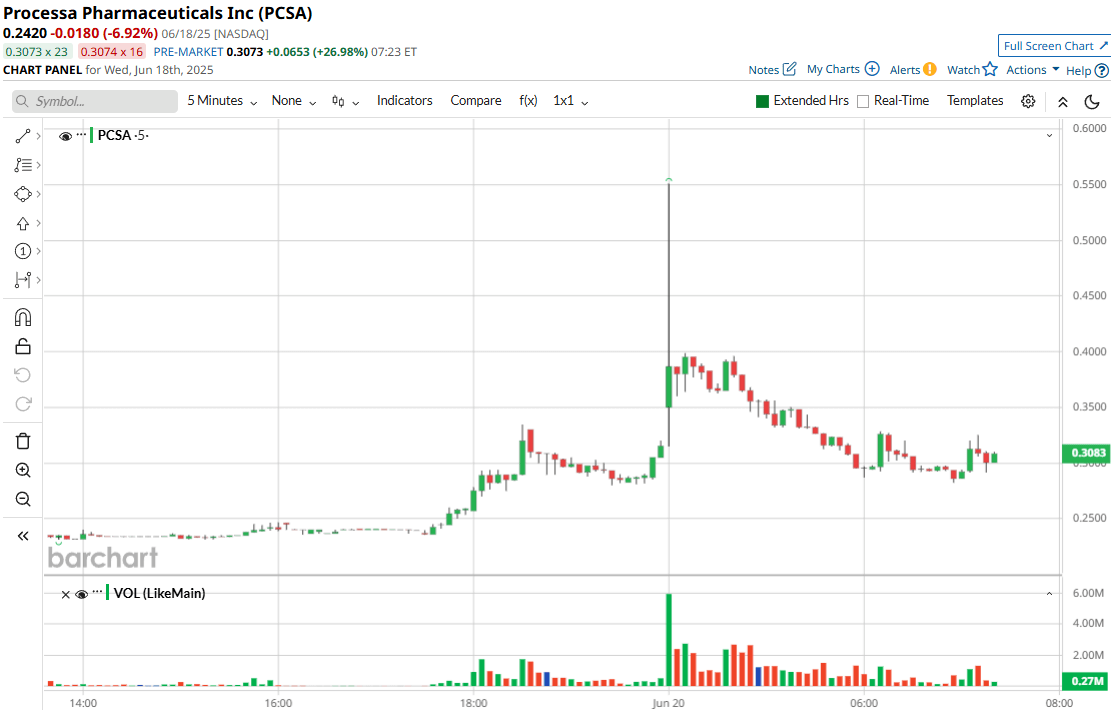This screenshot has width=1111, height=710.
Task: Click the 0.3083 current price label
Action: click(1086, 453)
